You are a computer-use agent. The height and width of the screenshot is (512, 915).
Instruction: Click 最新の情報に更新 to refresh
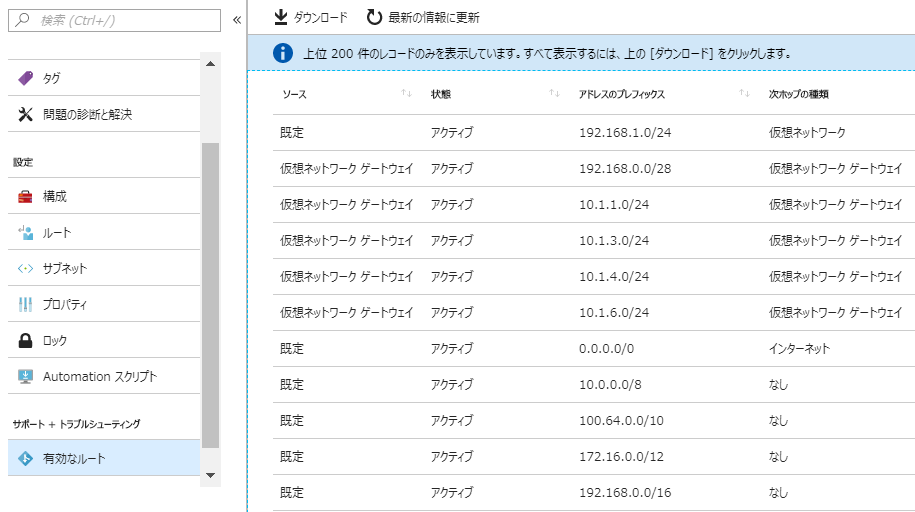pyautogui.click(x=423, y=18)
